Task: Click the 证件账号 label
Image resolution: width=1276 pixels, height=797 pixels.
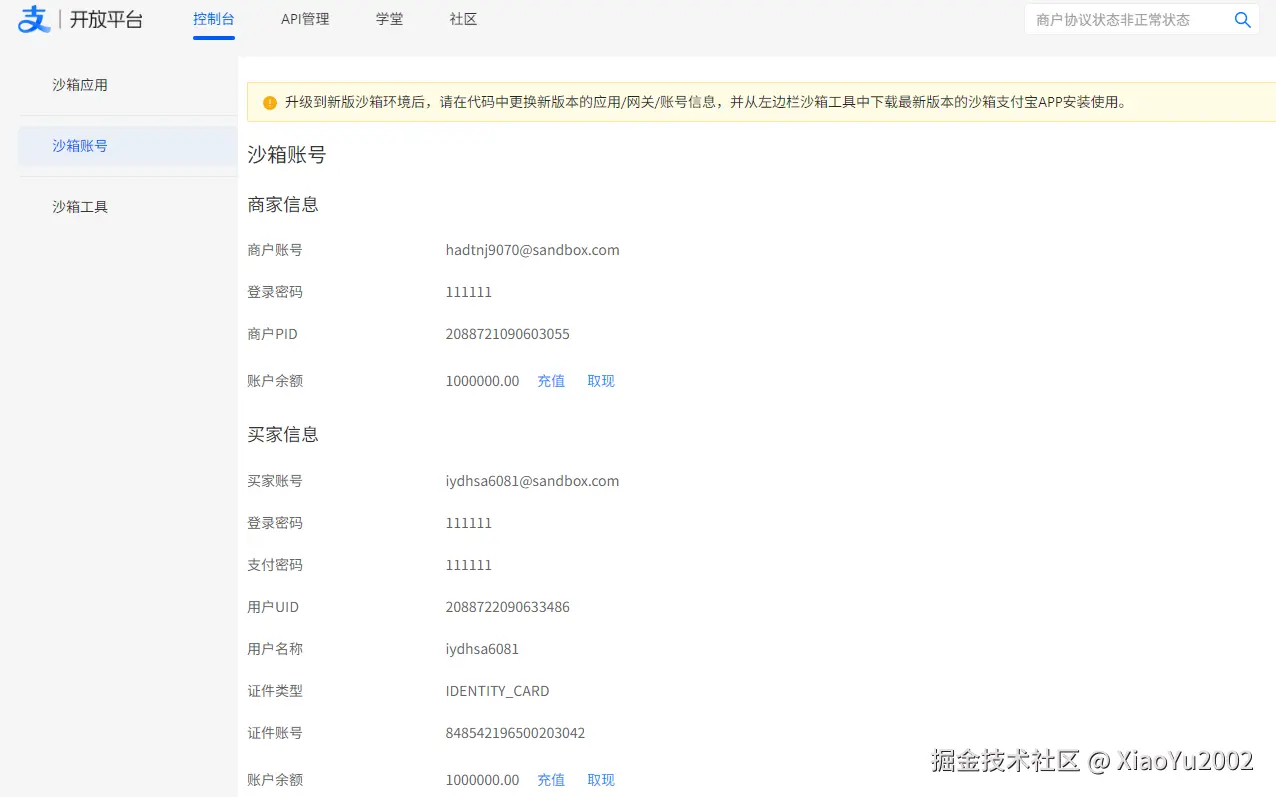Action: 275,733
